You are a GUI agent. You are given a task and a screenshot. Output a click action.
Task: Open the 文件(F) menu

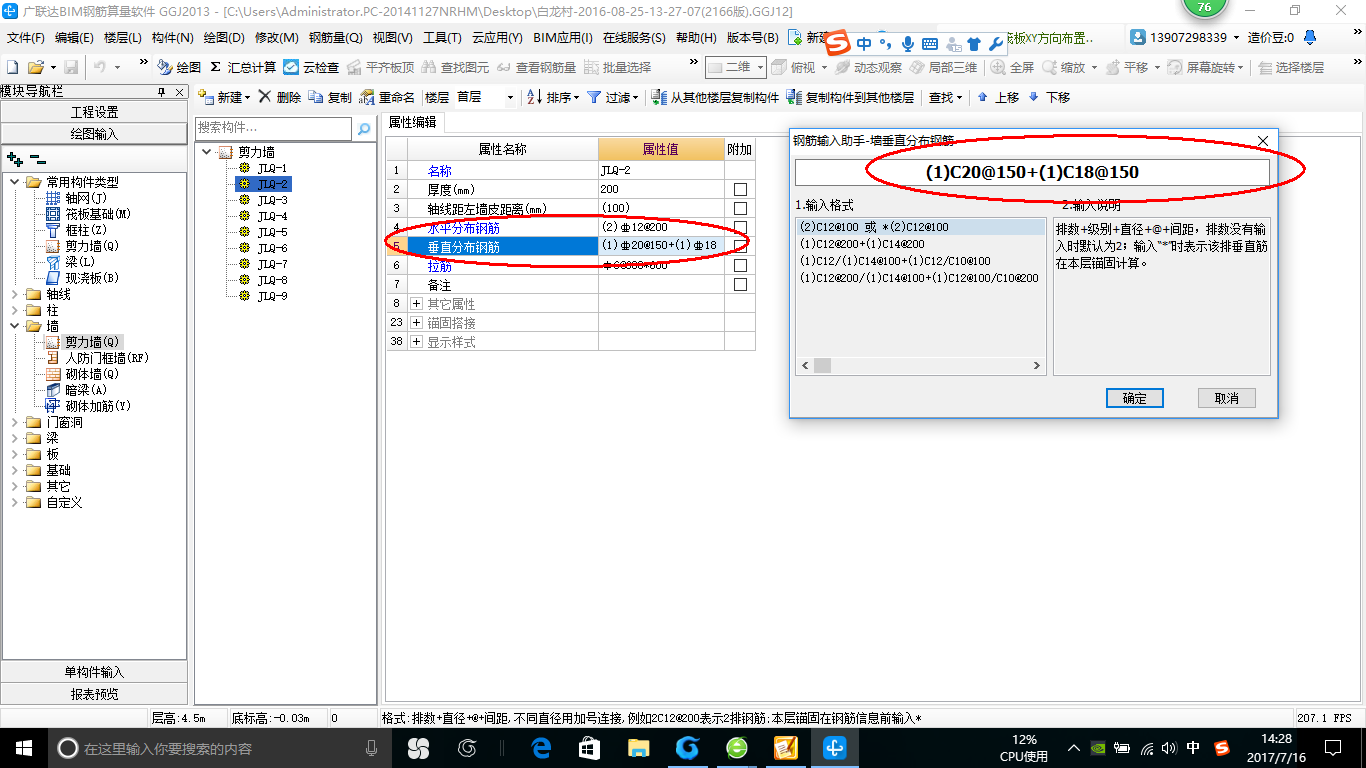(x=26, y=37)
